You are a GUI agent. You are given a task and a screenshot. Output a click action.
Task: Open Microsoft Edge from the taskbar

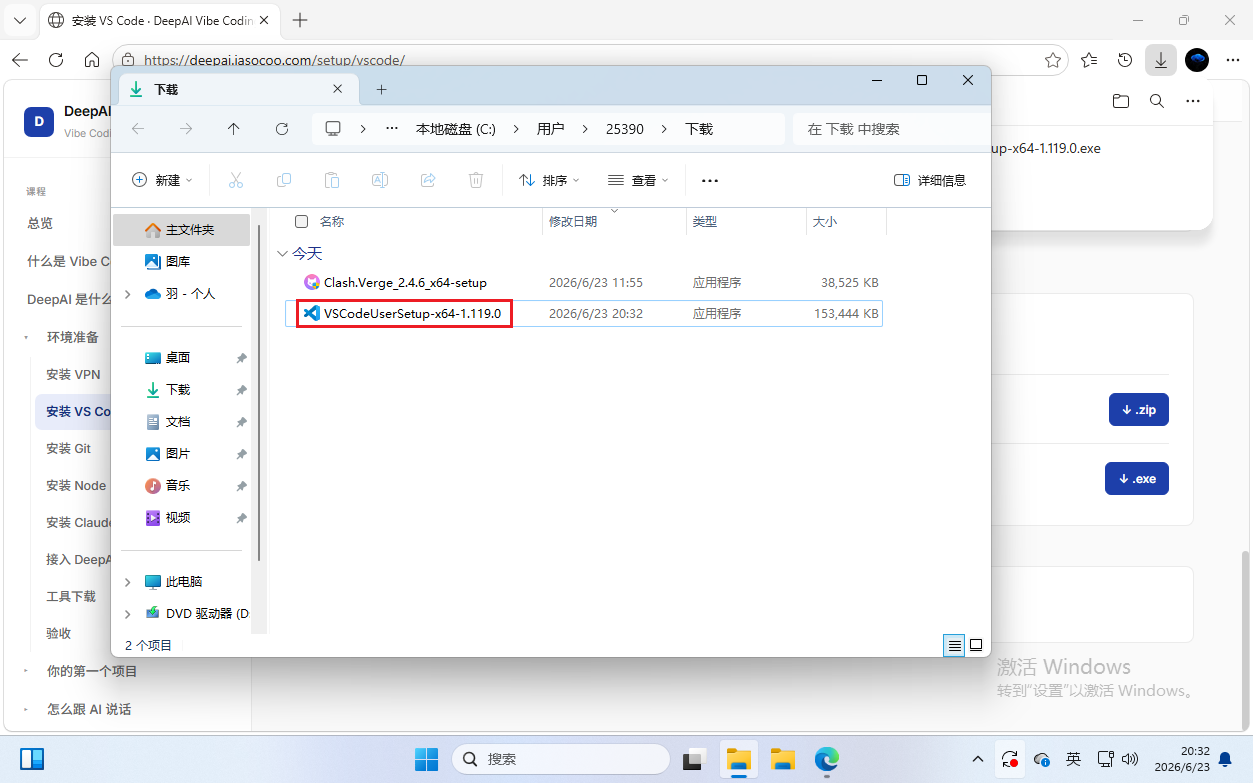click(x=827, y=759)
